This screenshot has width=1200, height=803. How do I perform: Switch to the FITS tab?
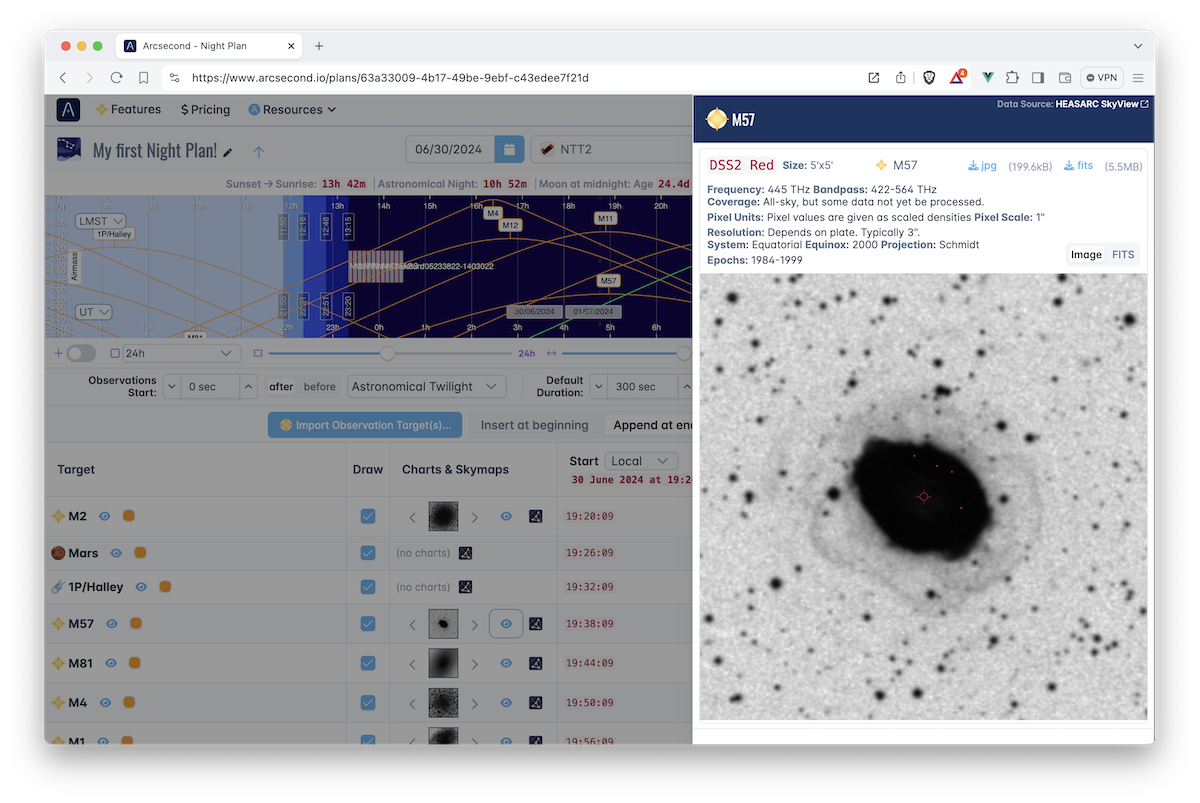(x=1123, y=255)
